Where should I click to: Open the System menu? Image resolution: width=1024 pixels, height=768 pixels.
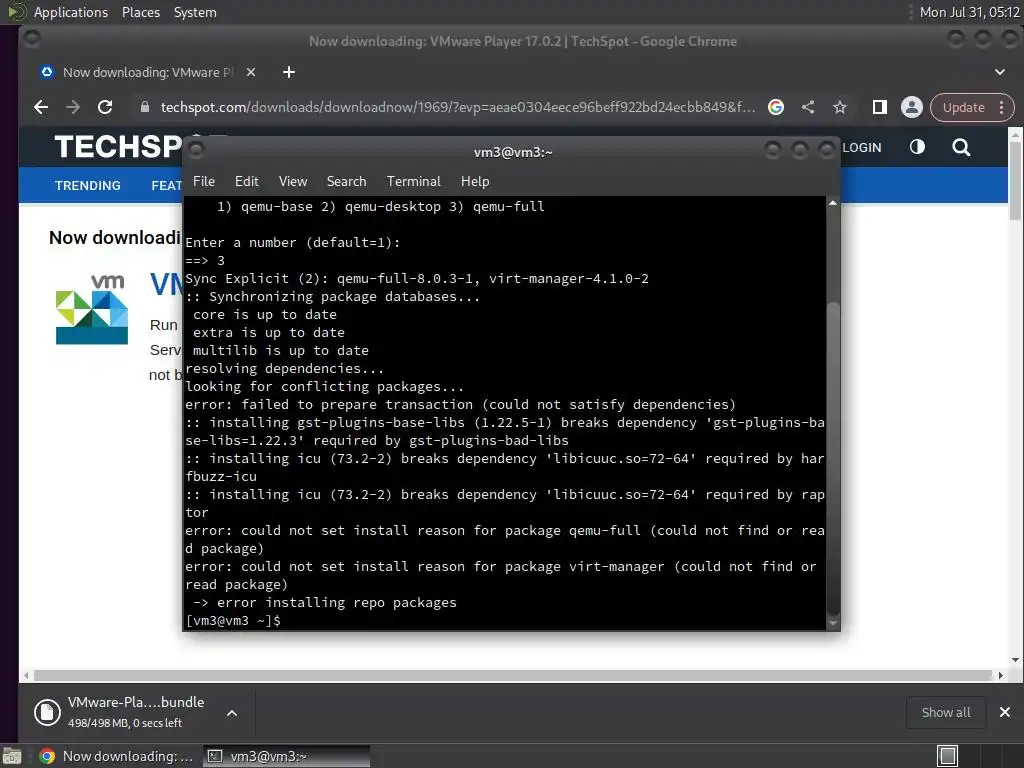pyautogui.click(x=195, y=12)
